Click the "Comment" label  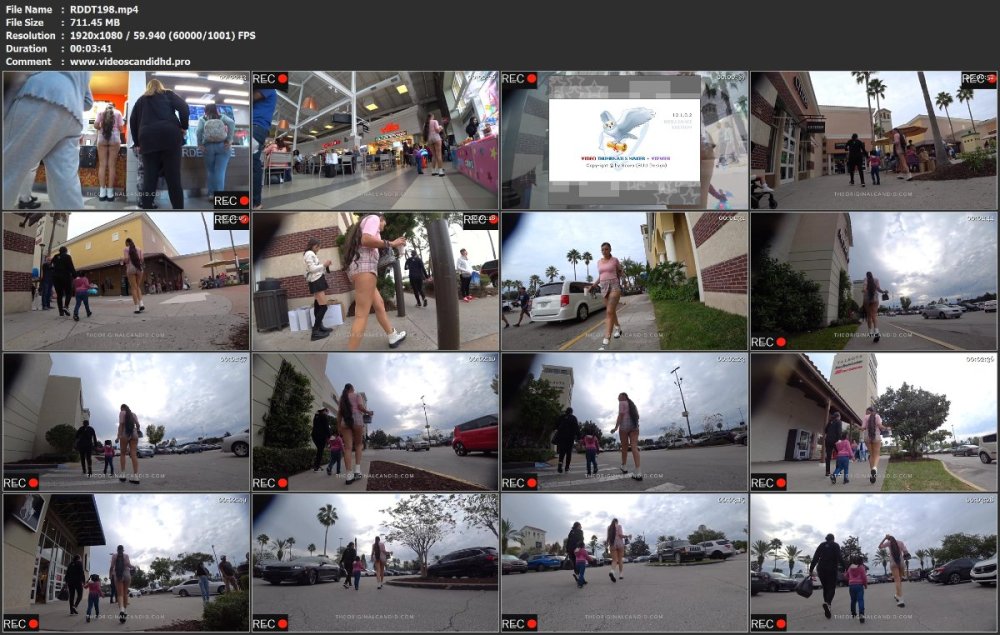[x=28, y=62]
